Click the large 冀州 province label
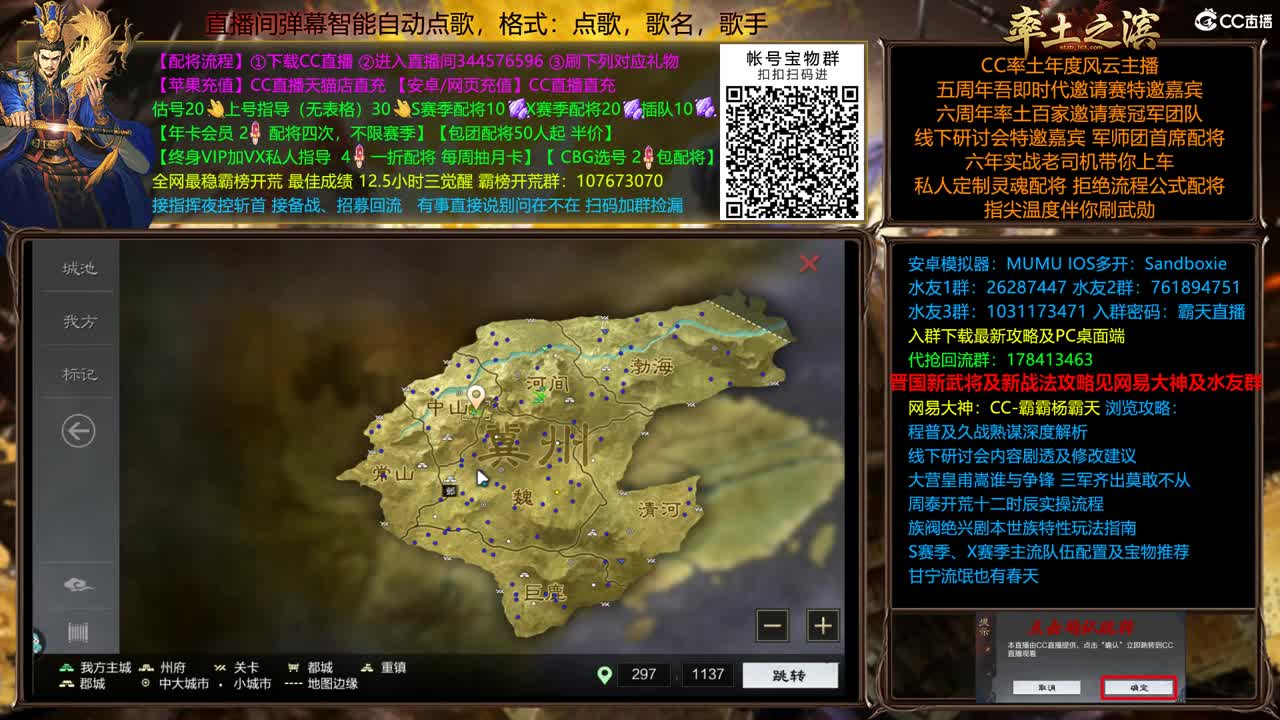 pos(536,443)
